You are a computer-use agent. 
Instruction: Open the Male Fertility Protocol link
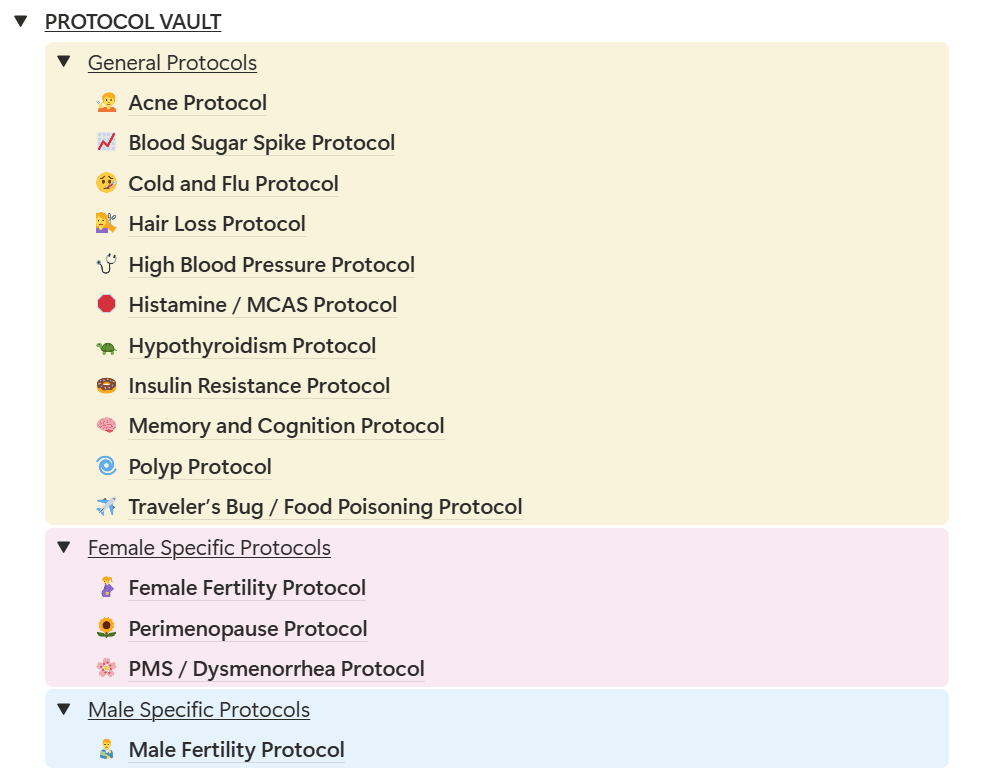click(236, 750)
